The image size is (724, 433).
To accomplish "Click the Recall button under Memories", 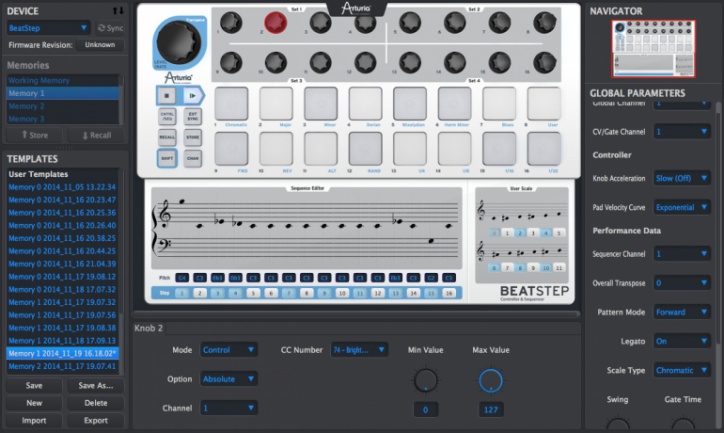I will coord(97,135).
